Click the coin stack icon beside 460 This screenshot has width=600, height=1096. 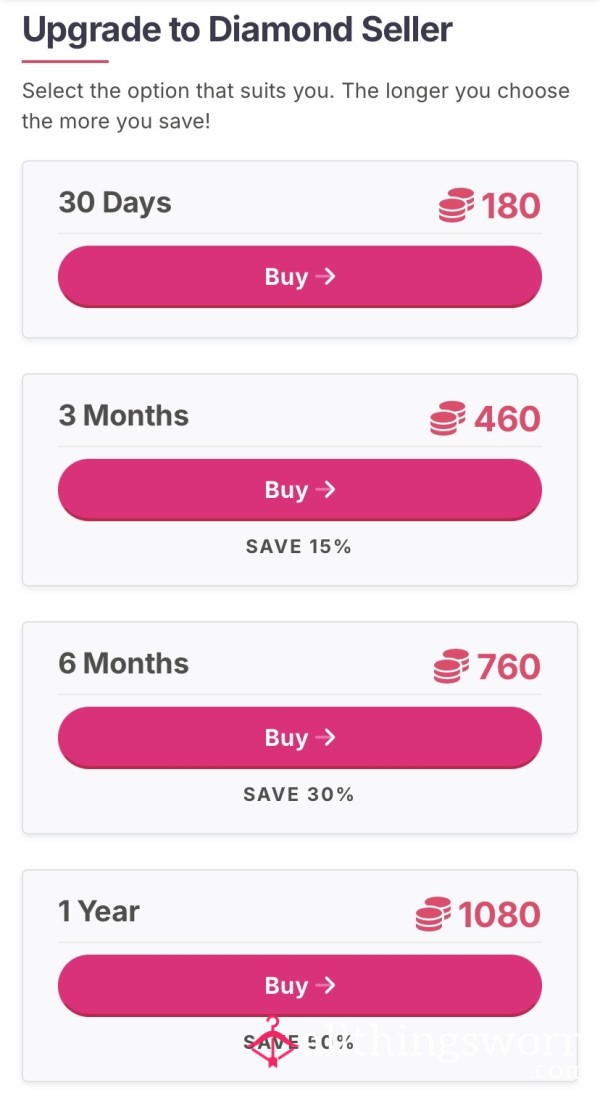(x=448, y=419)
